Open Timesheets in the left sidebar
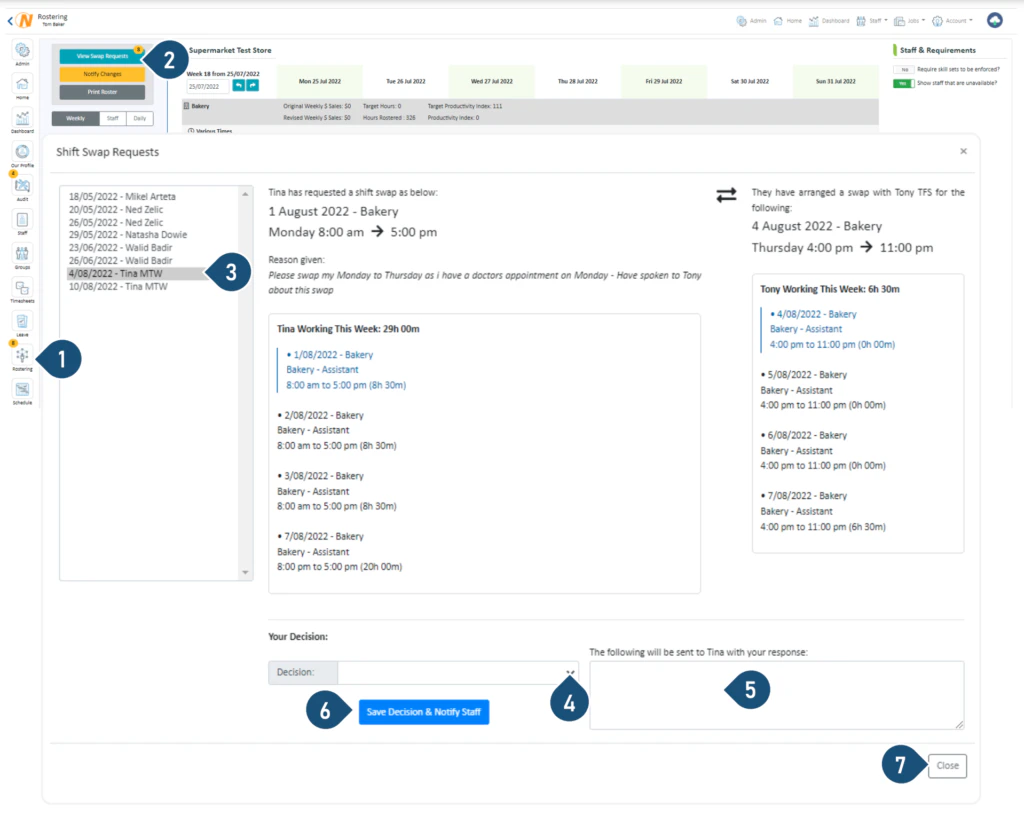The image size is (1024, 815). 22,291
